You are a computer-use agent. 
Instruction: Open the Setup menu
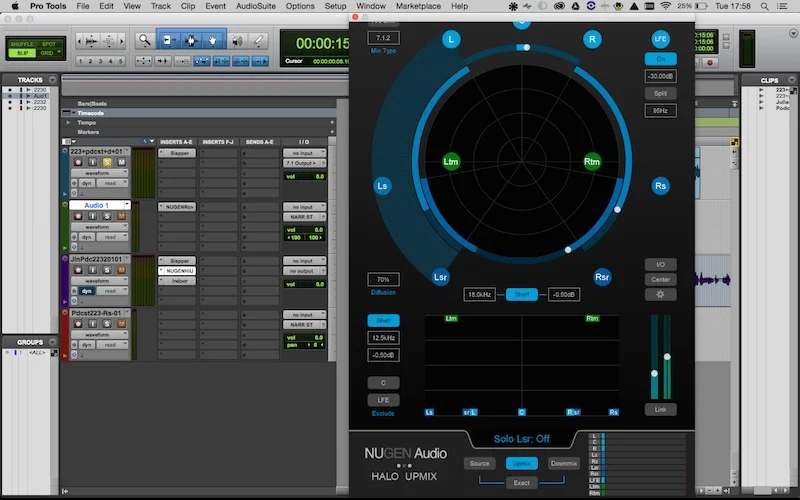tap(335, 6)
